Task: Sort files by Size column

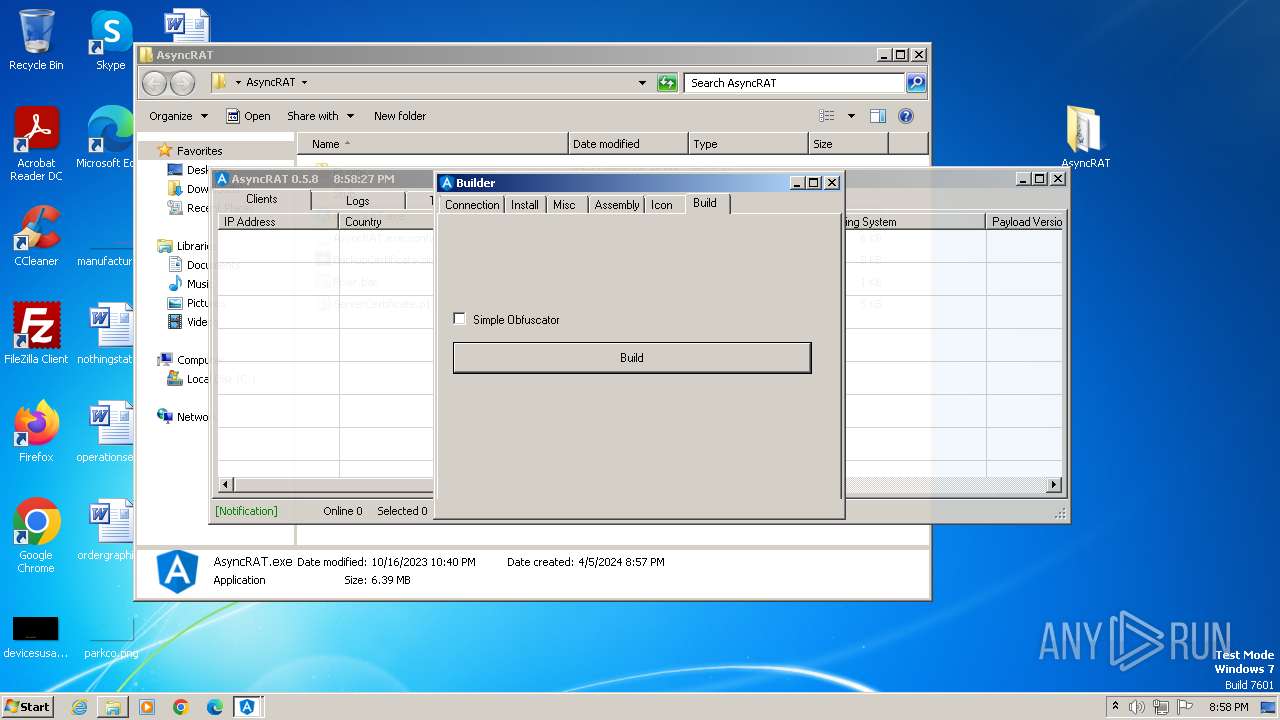Action: pos(848,144)
